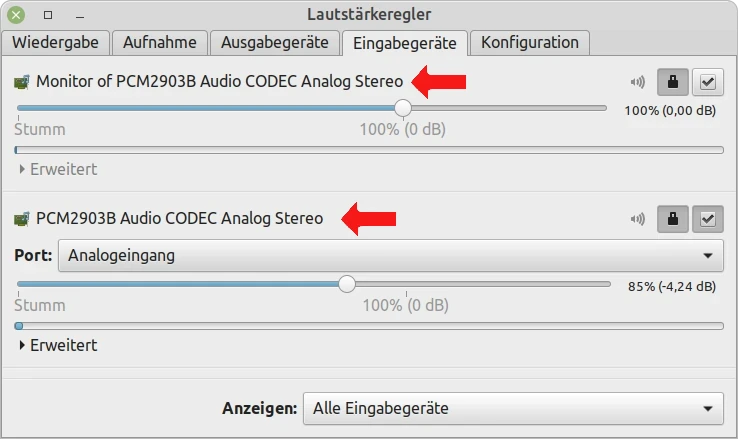This screenshot has width=738, height=439.
Task: Set PCM2903B Audio CODEC as fallback device
Action: point(708,218)
